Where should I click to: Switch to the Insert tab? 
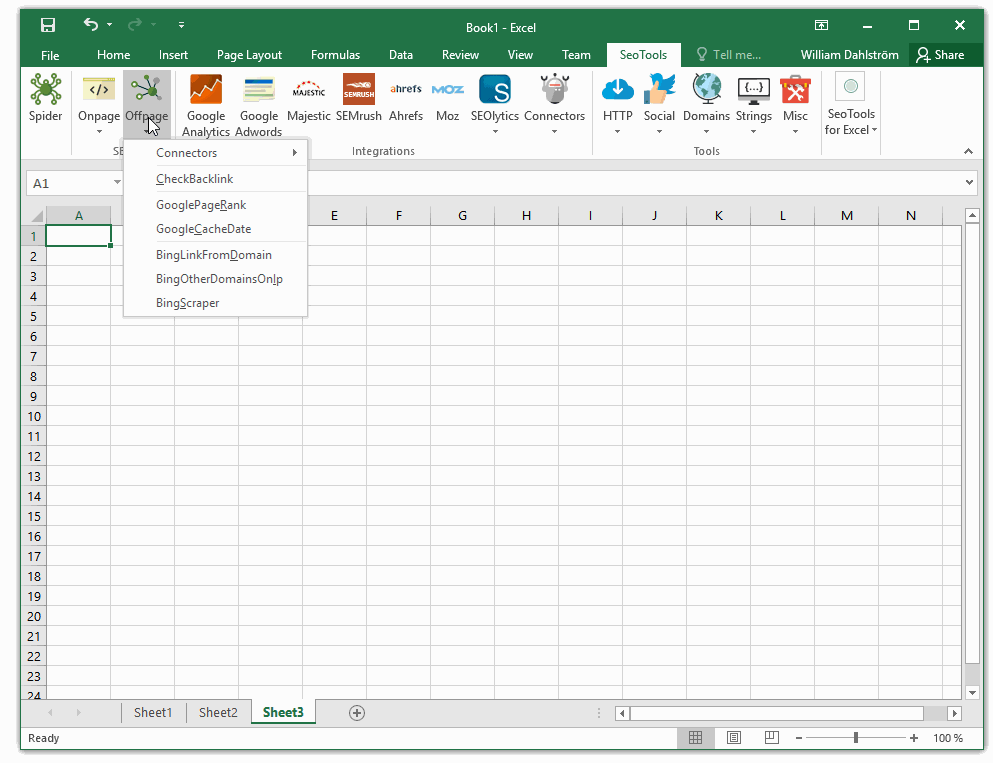pos(173,55)
